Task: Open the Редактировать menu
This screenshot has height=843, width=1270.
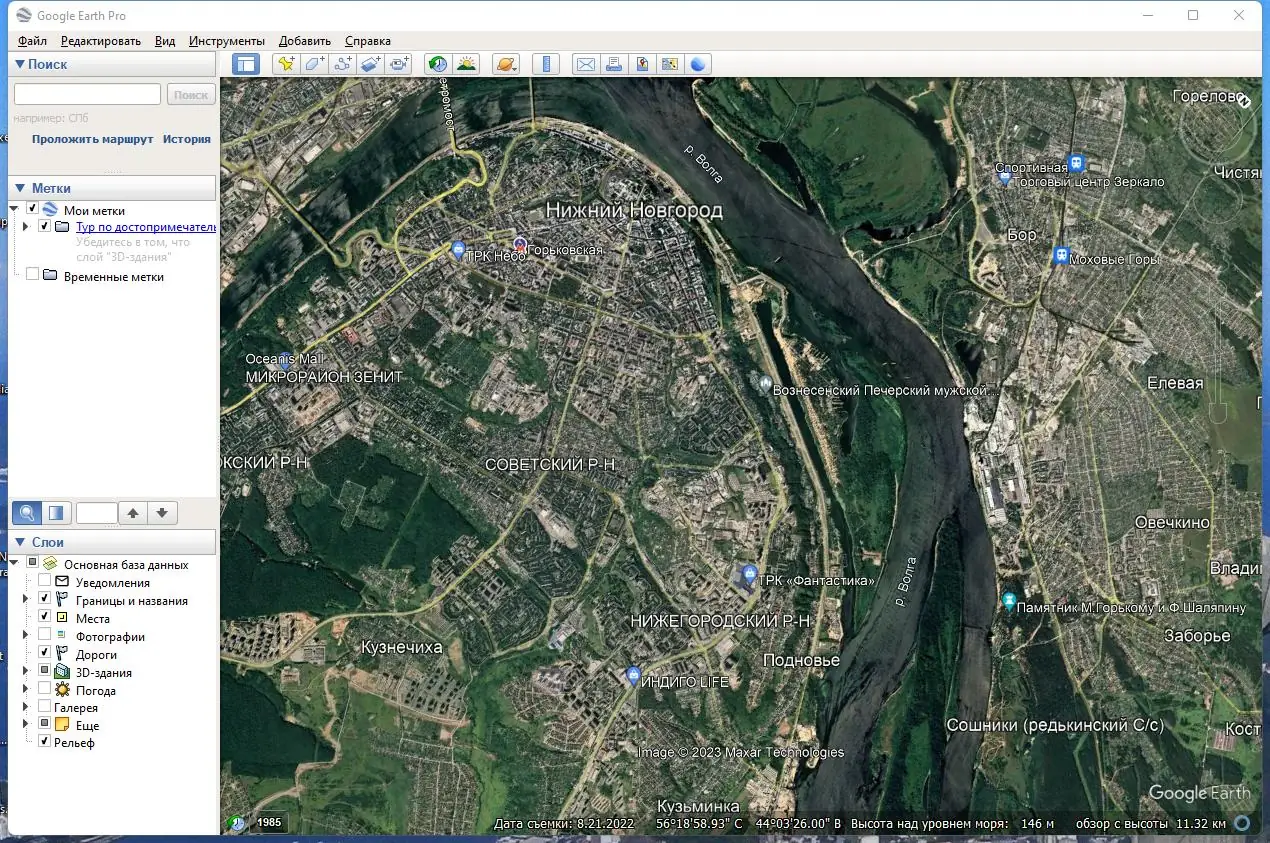Action: [101, 41]
